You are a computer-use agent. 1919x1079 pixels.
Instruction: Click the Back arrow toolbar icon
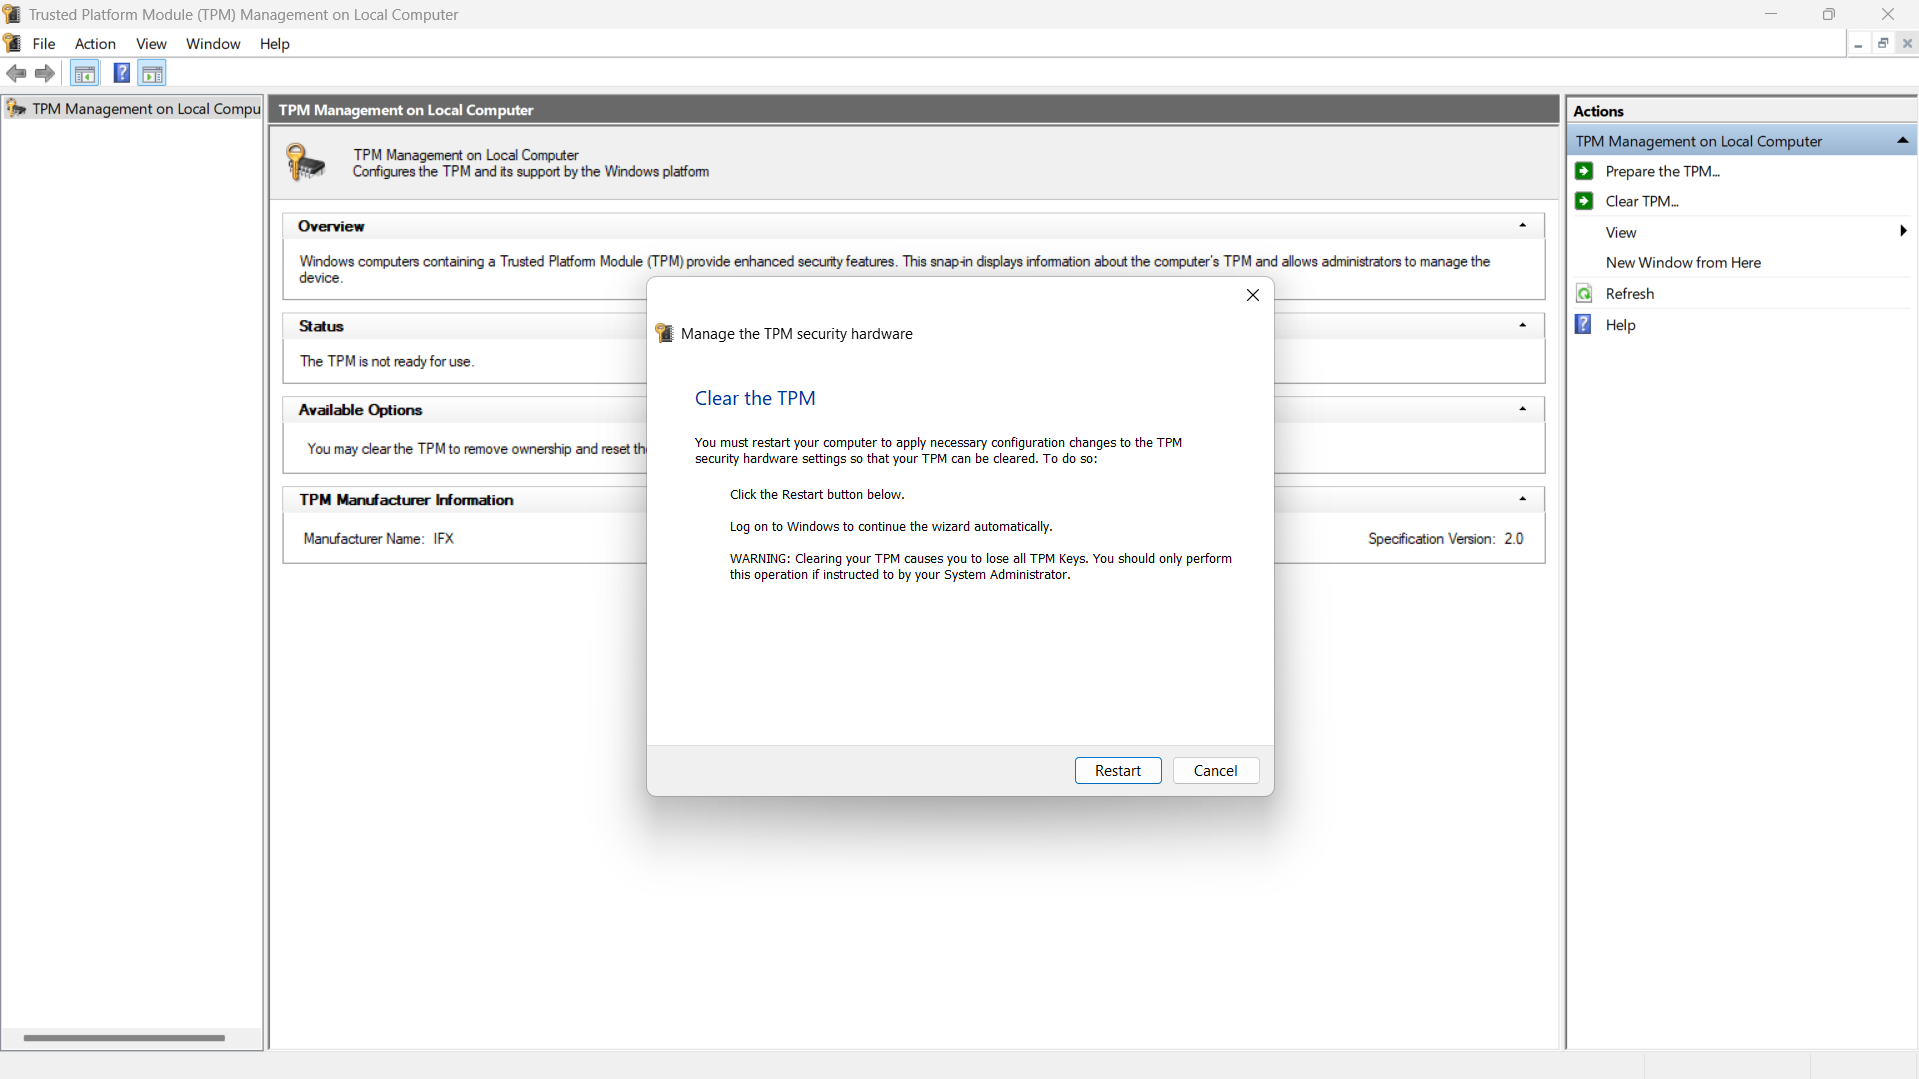coord(16,73)
